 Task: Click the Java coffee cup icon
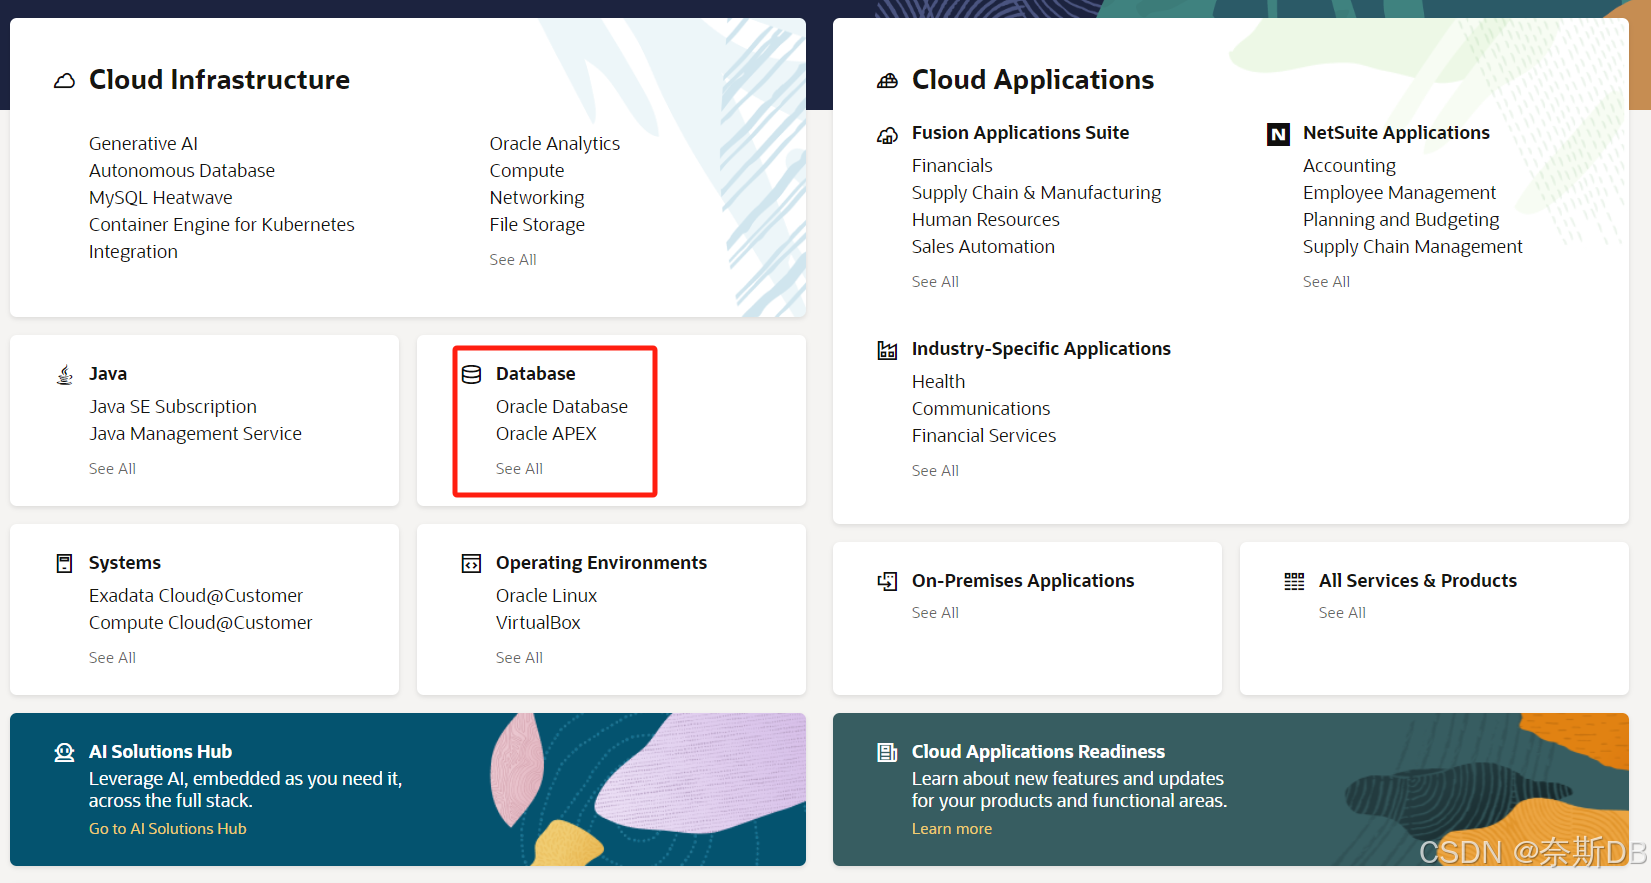coord(65,375)
